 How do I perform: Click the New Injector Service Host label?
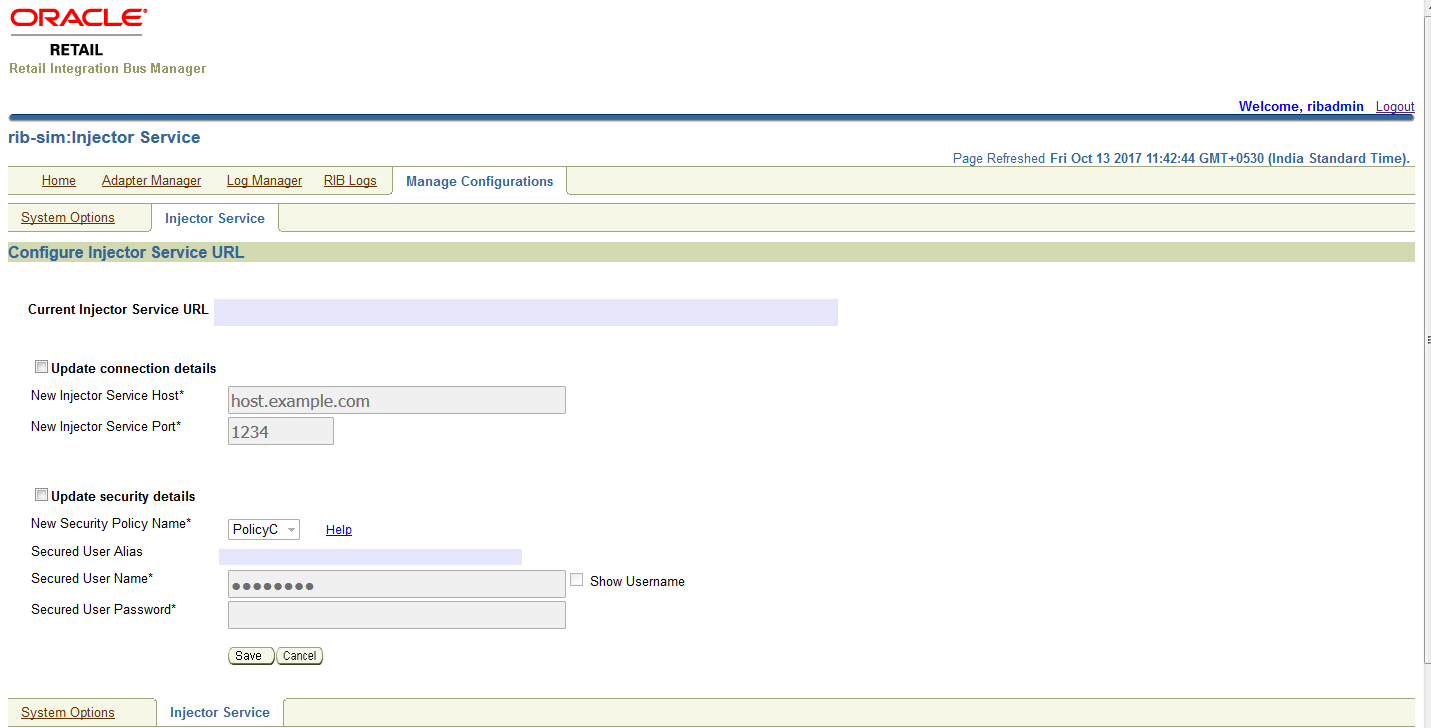tap(108, 396)
